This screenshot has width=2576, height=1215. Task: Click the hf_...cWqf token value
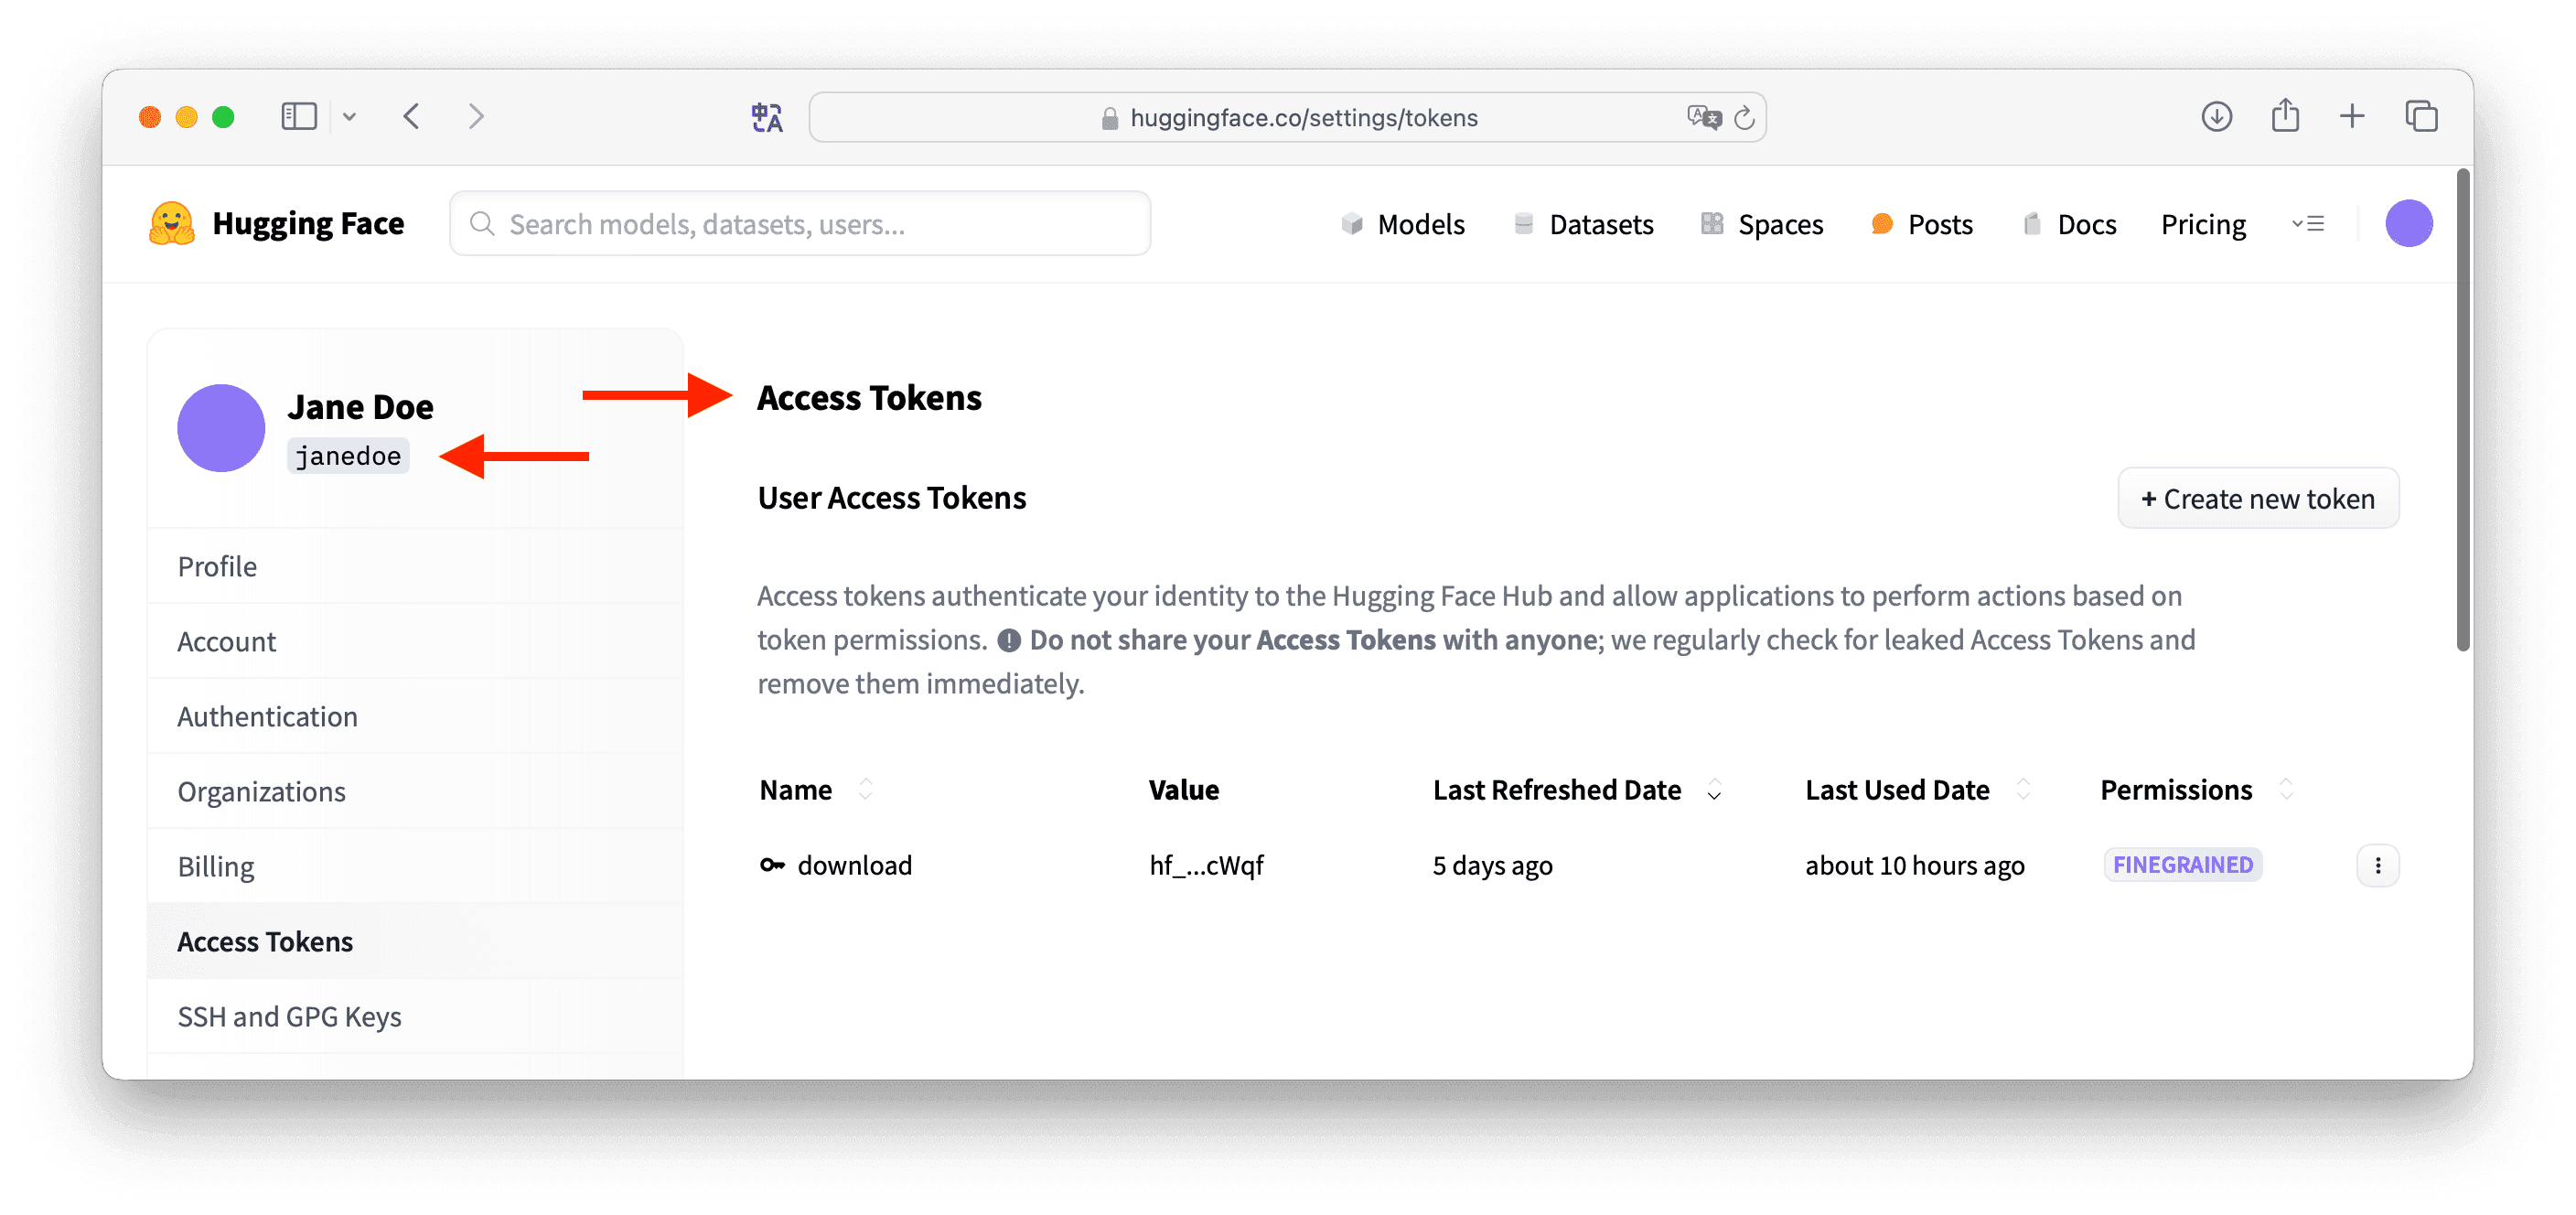(x=1206, y=865)
